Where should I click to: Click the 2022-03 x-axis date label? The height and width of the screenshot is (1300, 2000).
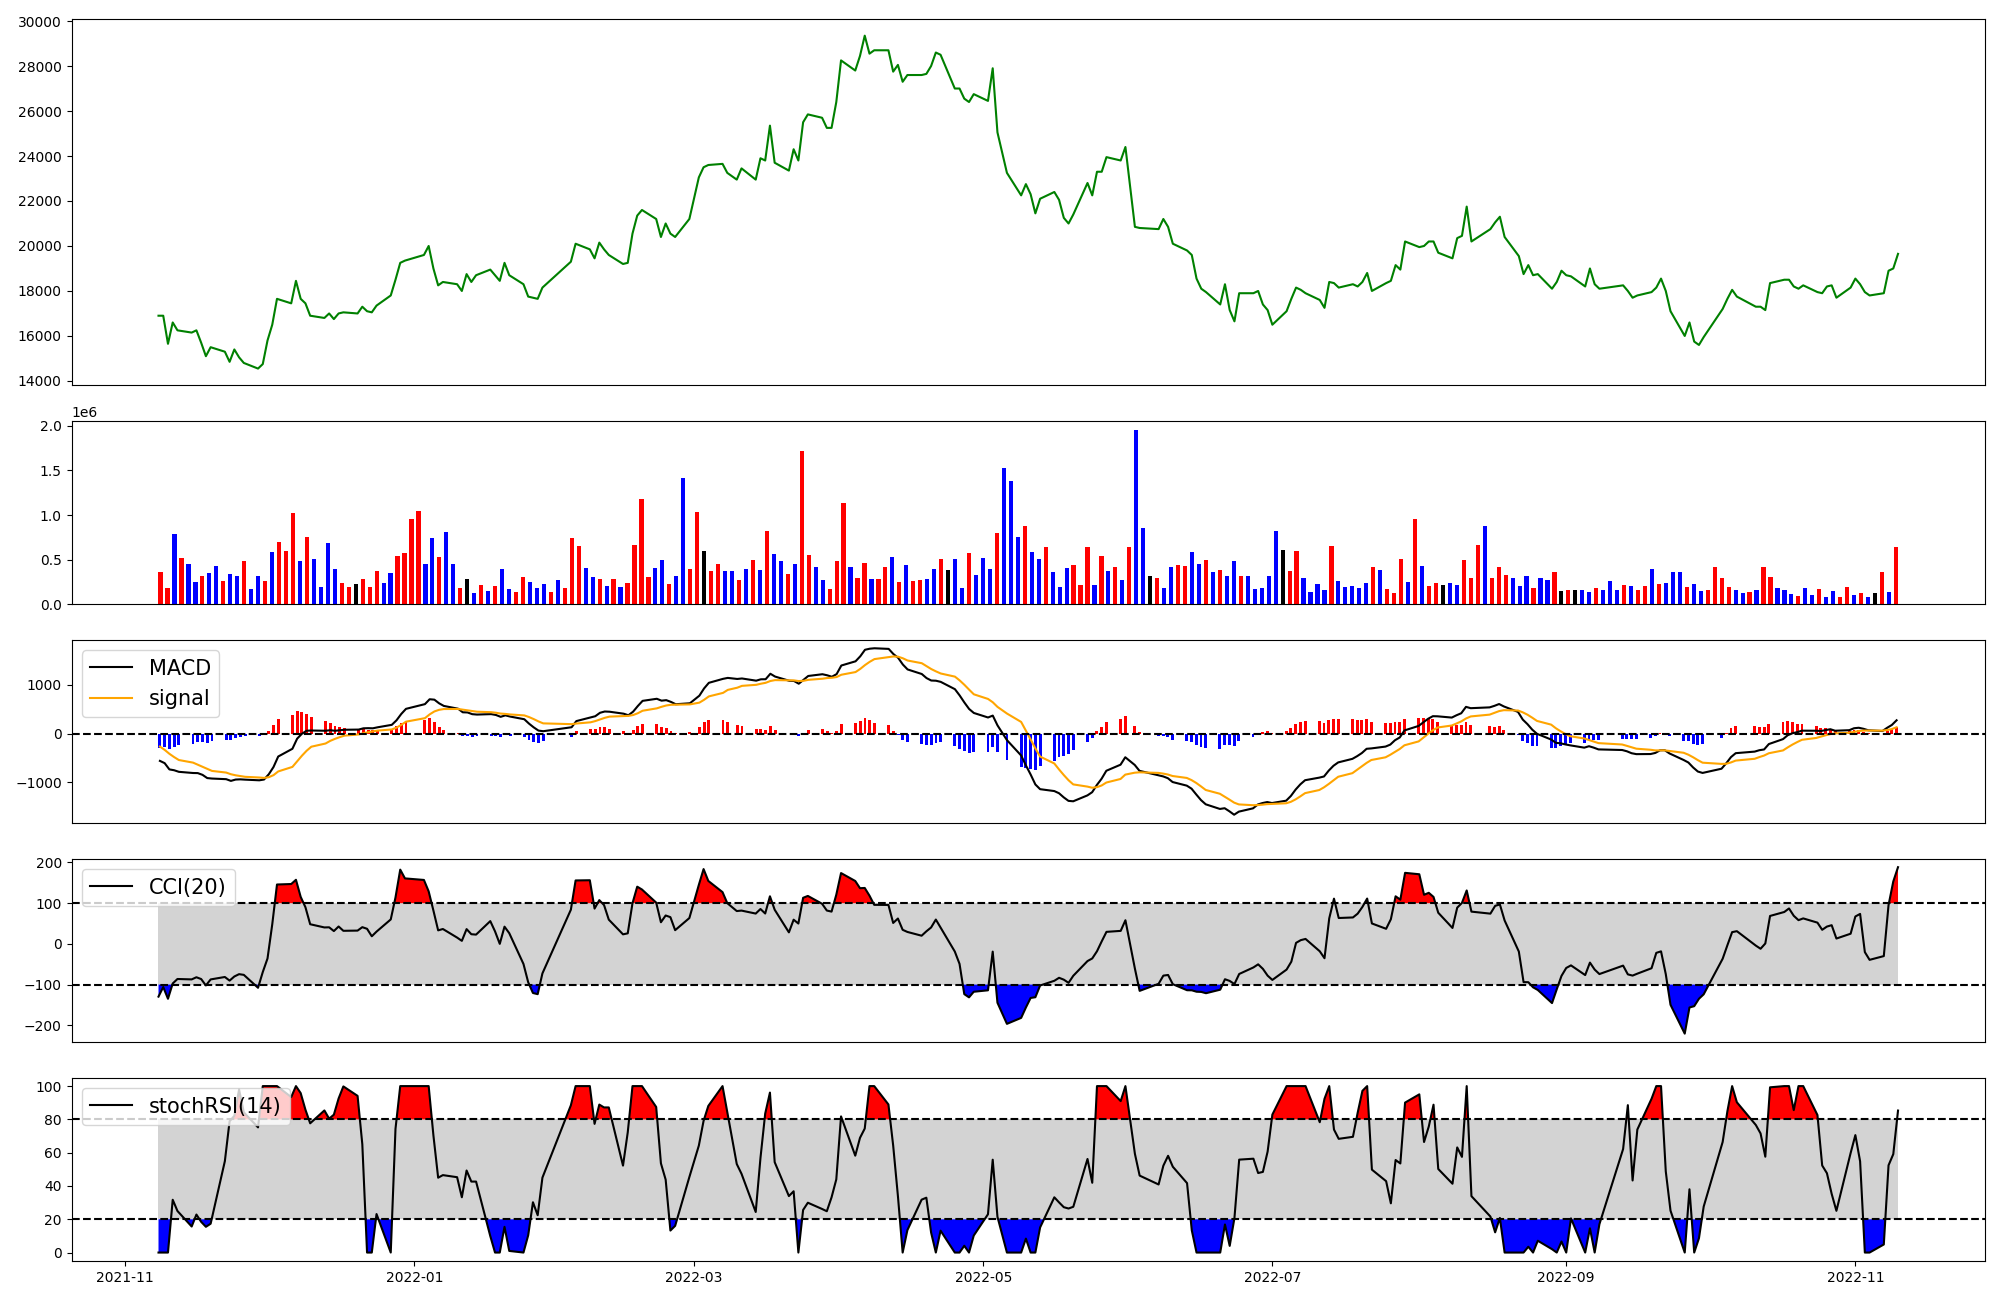693,1277
